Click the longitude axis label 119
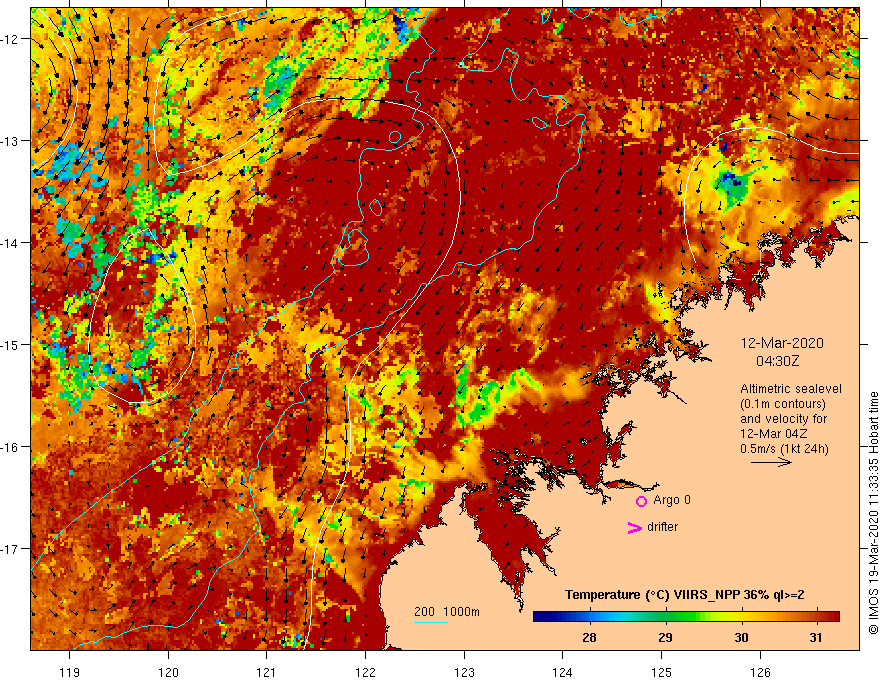 70,672
